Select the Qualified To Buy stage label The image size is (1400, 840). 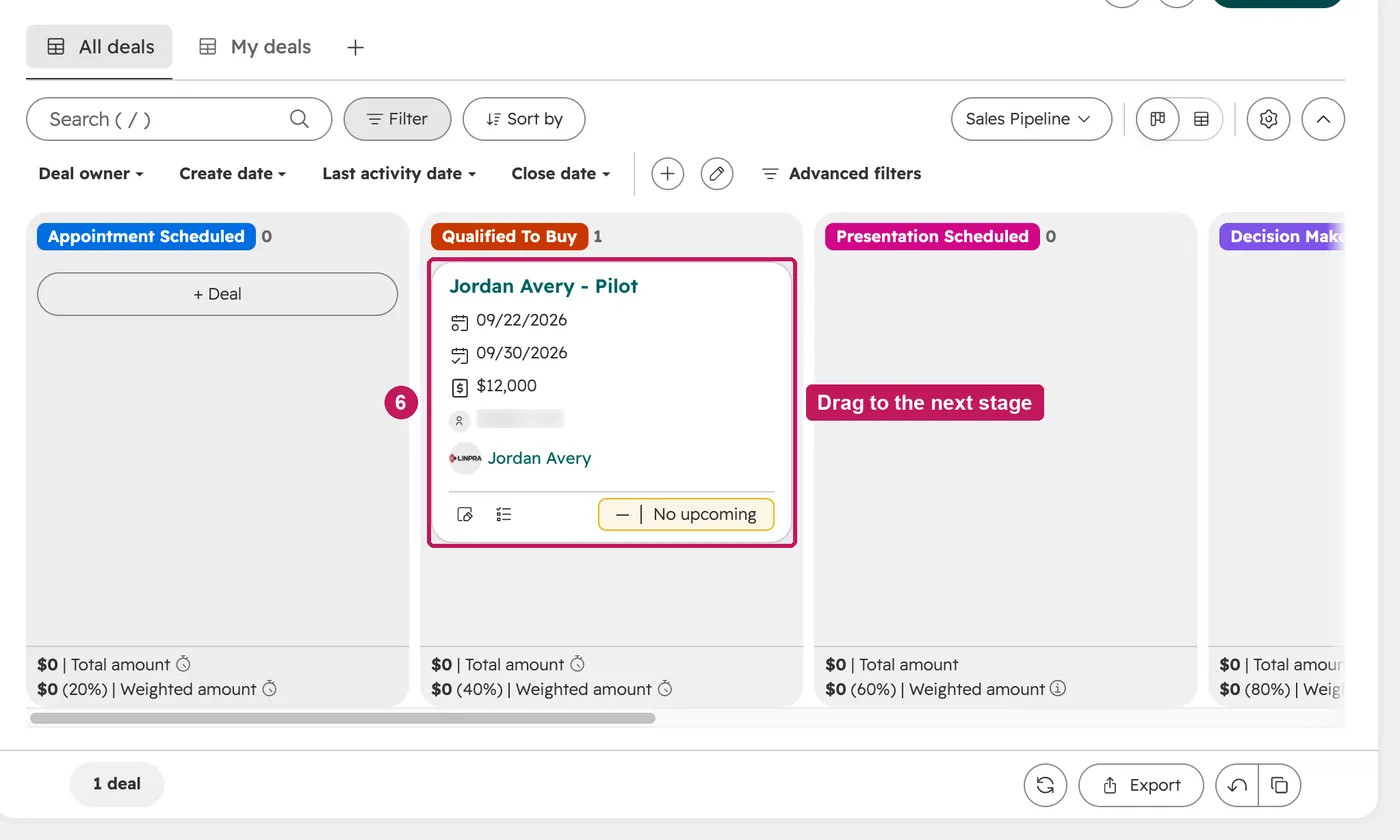click(x=509, y=236)
